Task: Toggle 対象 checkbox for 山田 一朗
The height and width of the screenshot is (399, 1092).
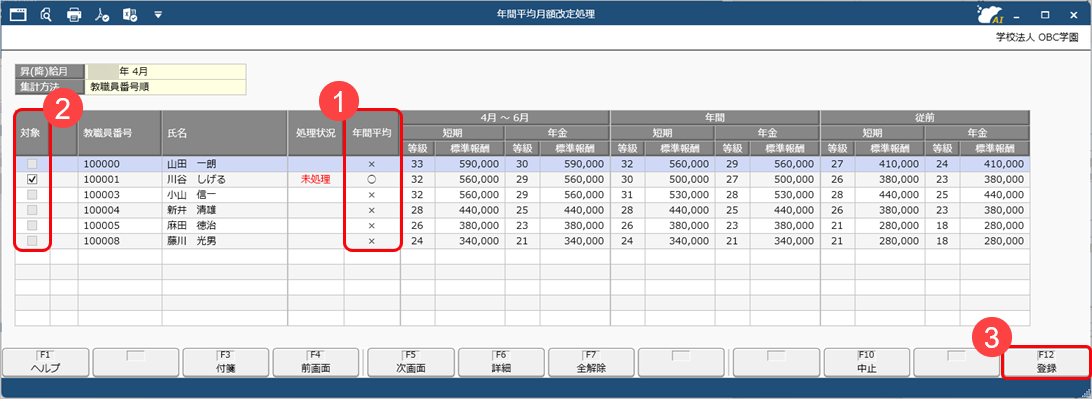Action: 32,164
